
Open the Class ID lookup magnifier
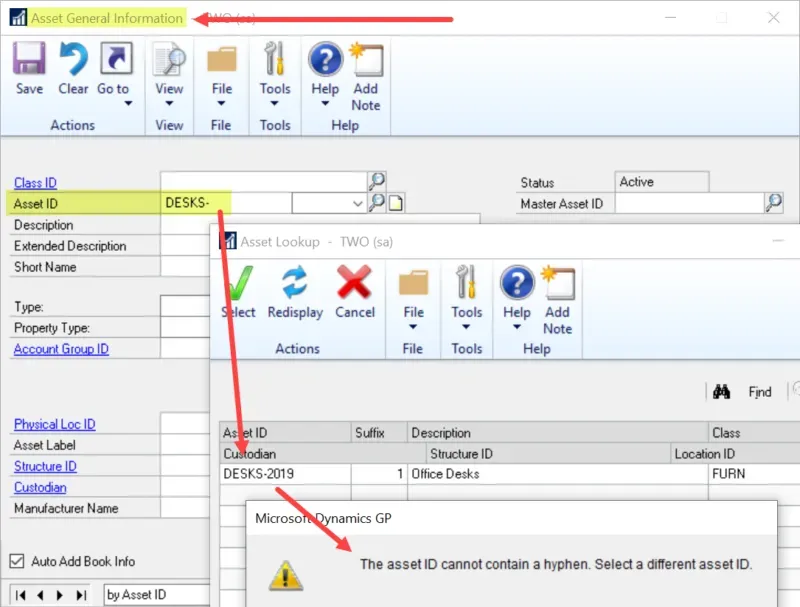378,182
